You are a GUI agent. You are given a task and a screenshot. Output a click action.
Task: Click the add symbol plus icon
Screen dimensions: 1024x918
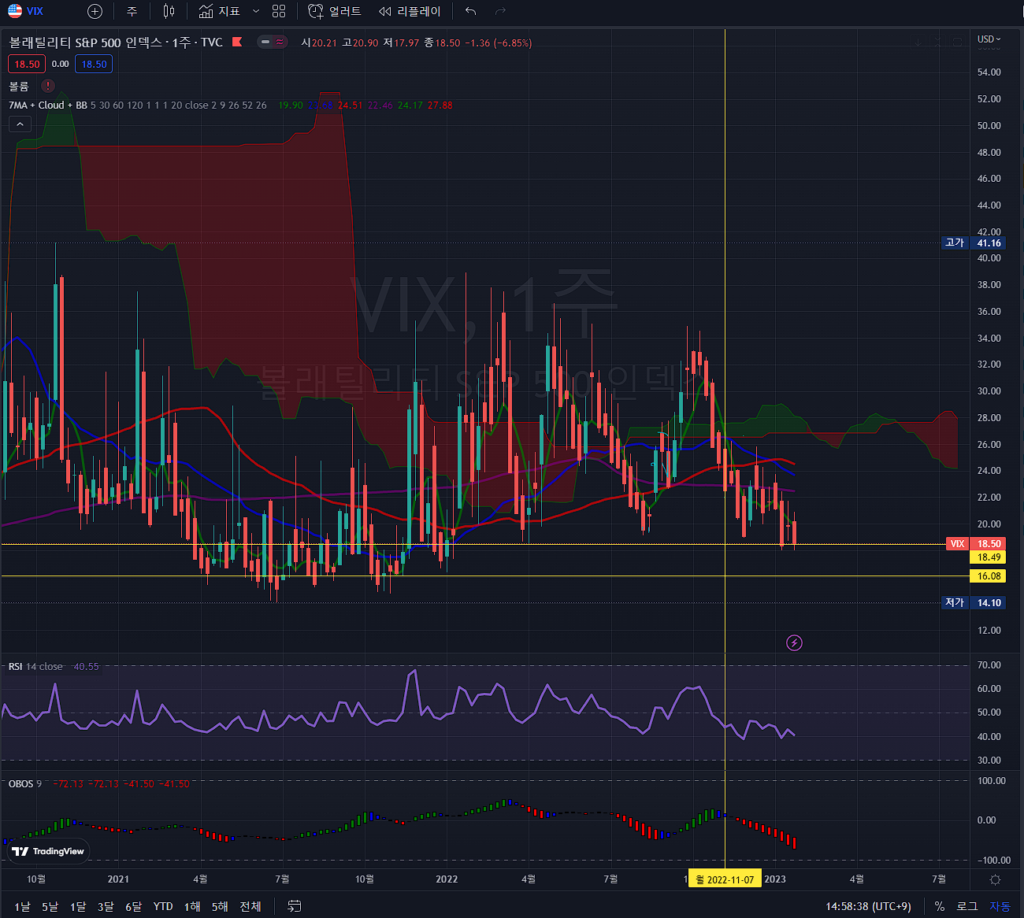pyautogui.click(x=94, y=11)
